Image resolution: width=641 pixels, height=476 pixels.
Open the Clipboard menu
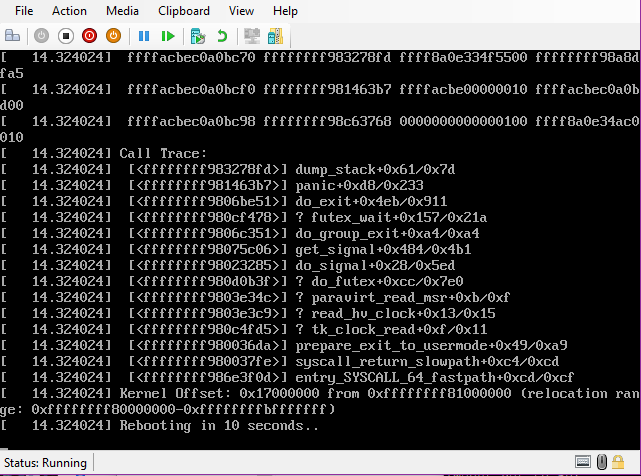pos(184,11)
